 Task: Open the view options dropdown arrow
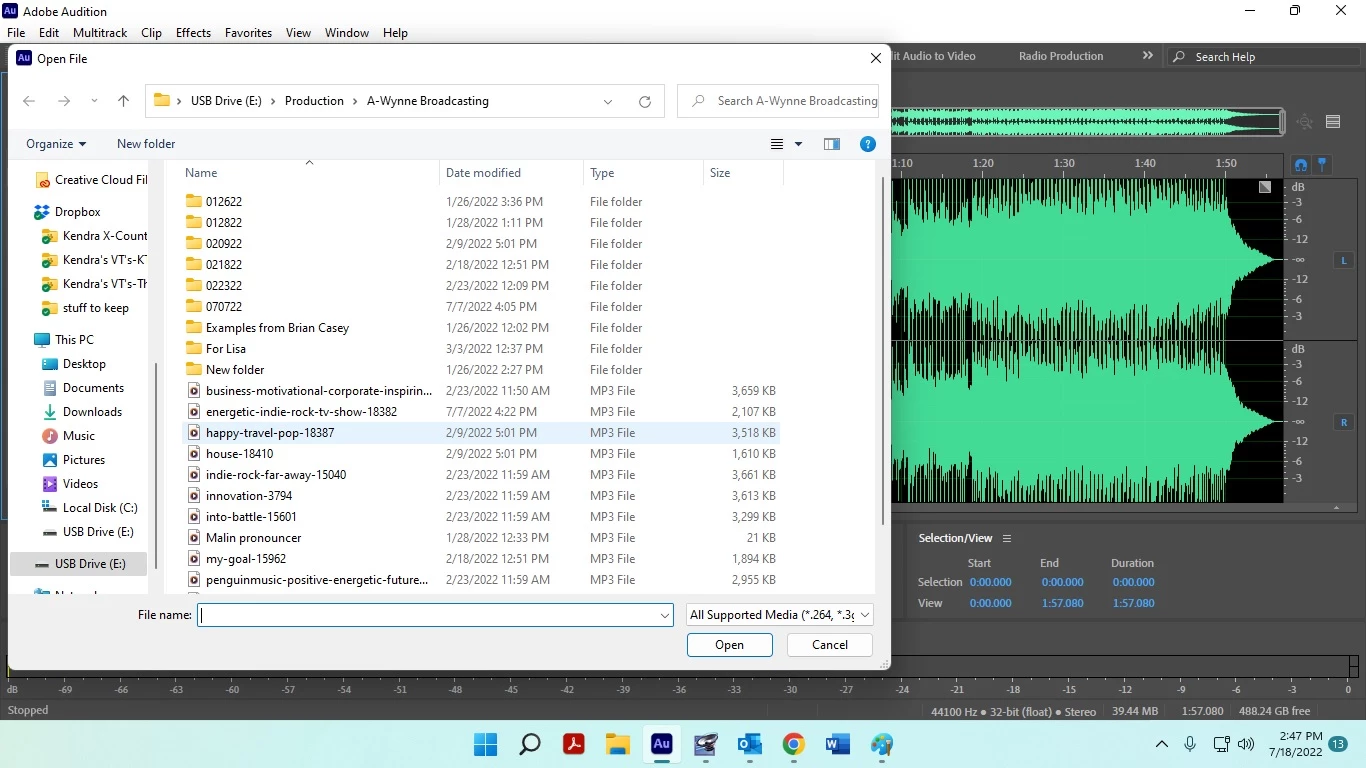coord(798,144)
